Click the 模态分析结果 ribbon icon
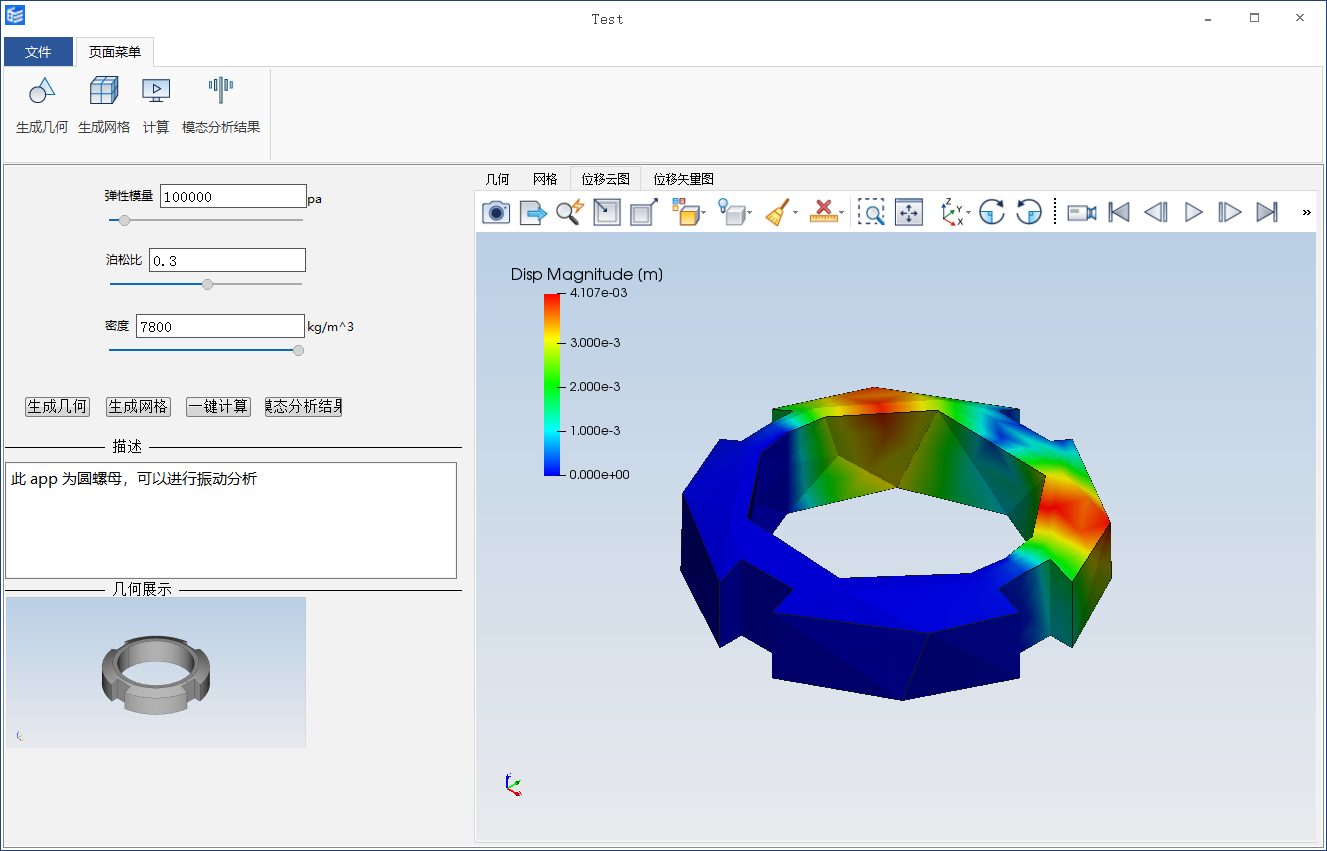This screenshot has width=1327, height=851. pyautogui.click(x=221, y=91)
